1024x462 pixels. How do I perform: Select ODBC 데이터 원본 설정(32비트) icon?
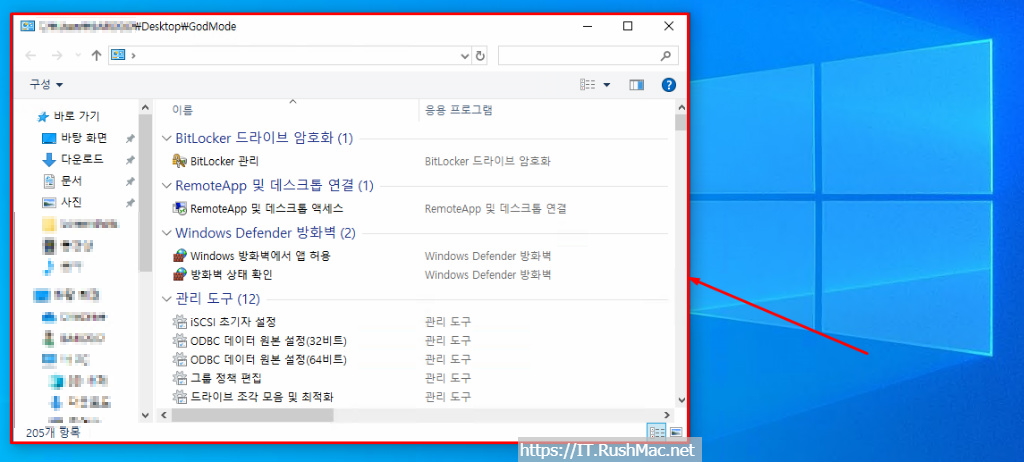point(180,340)
